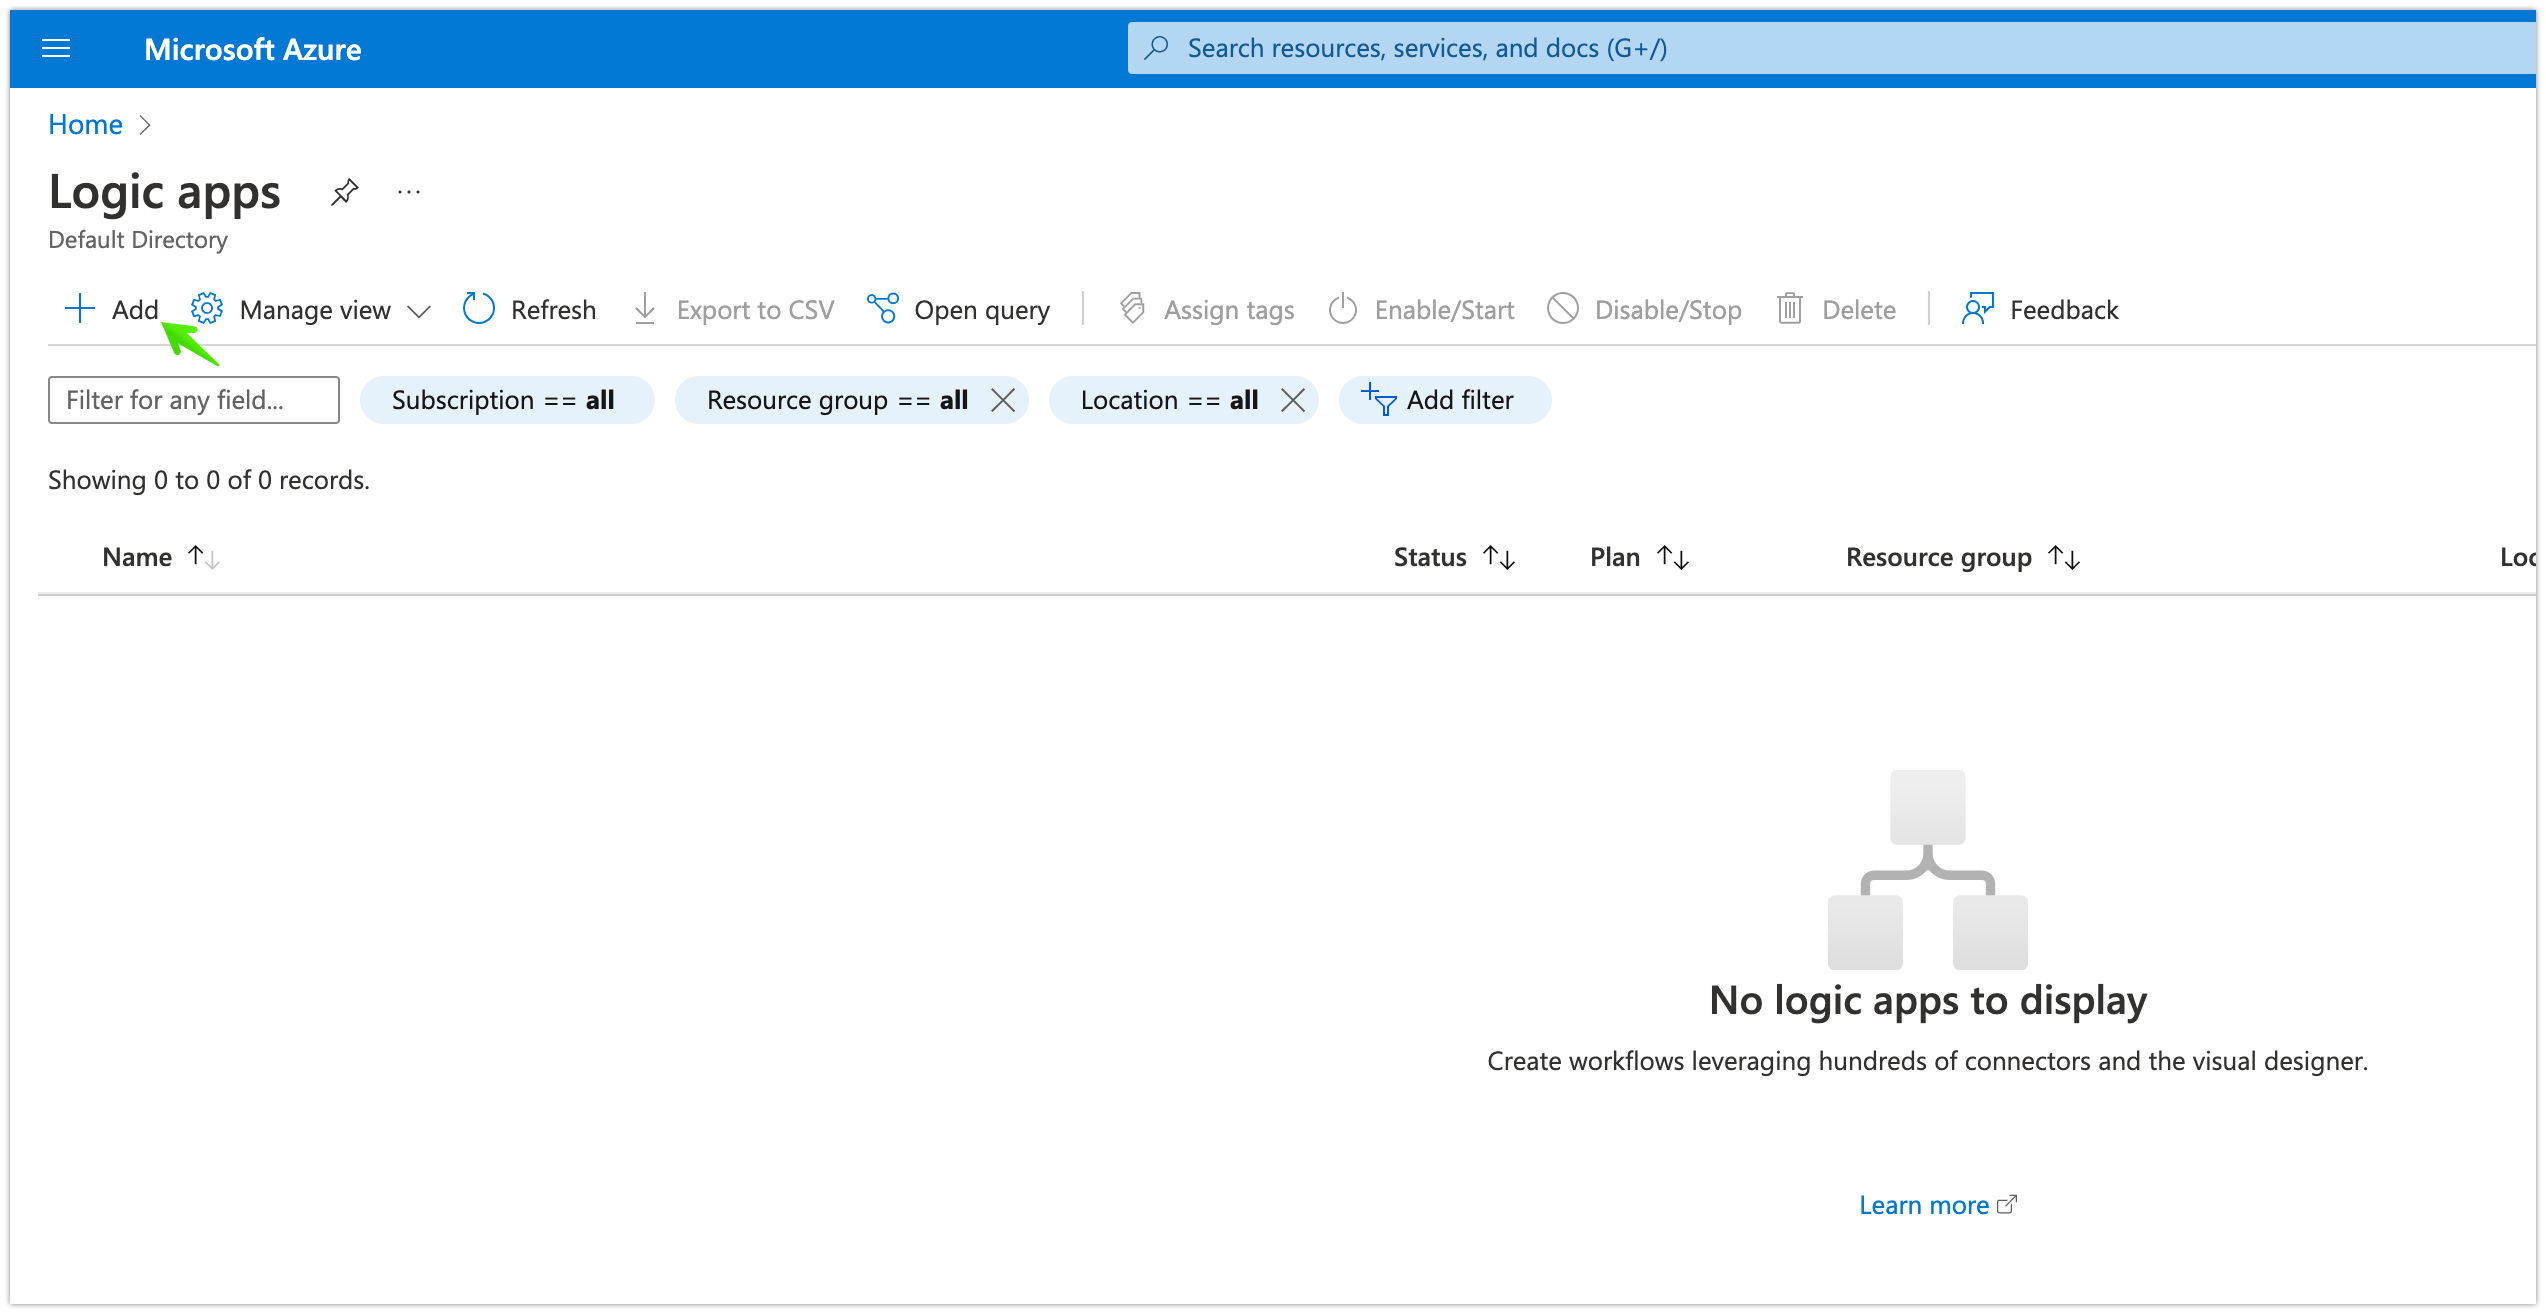Open the more options ellipsis
Image resolution: width=2546 pixels, height=1314 pixels.
click(409, 192)
